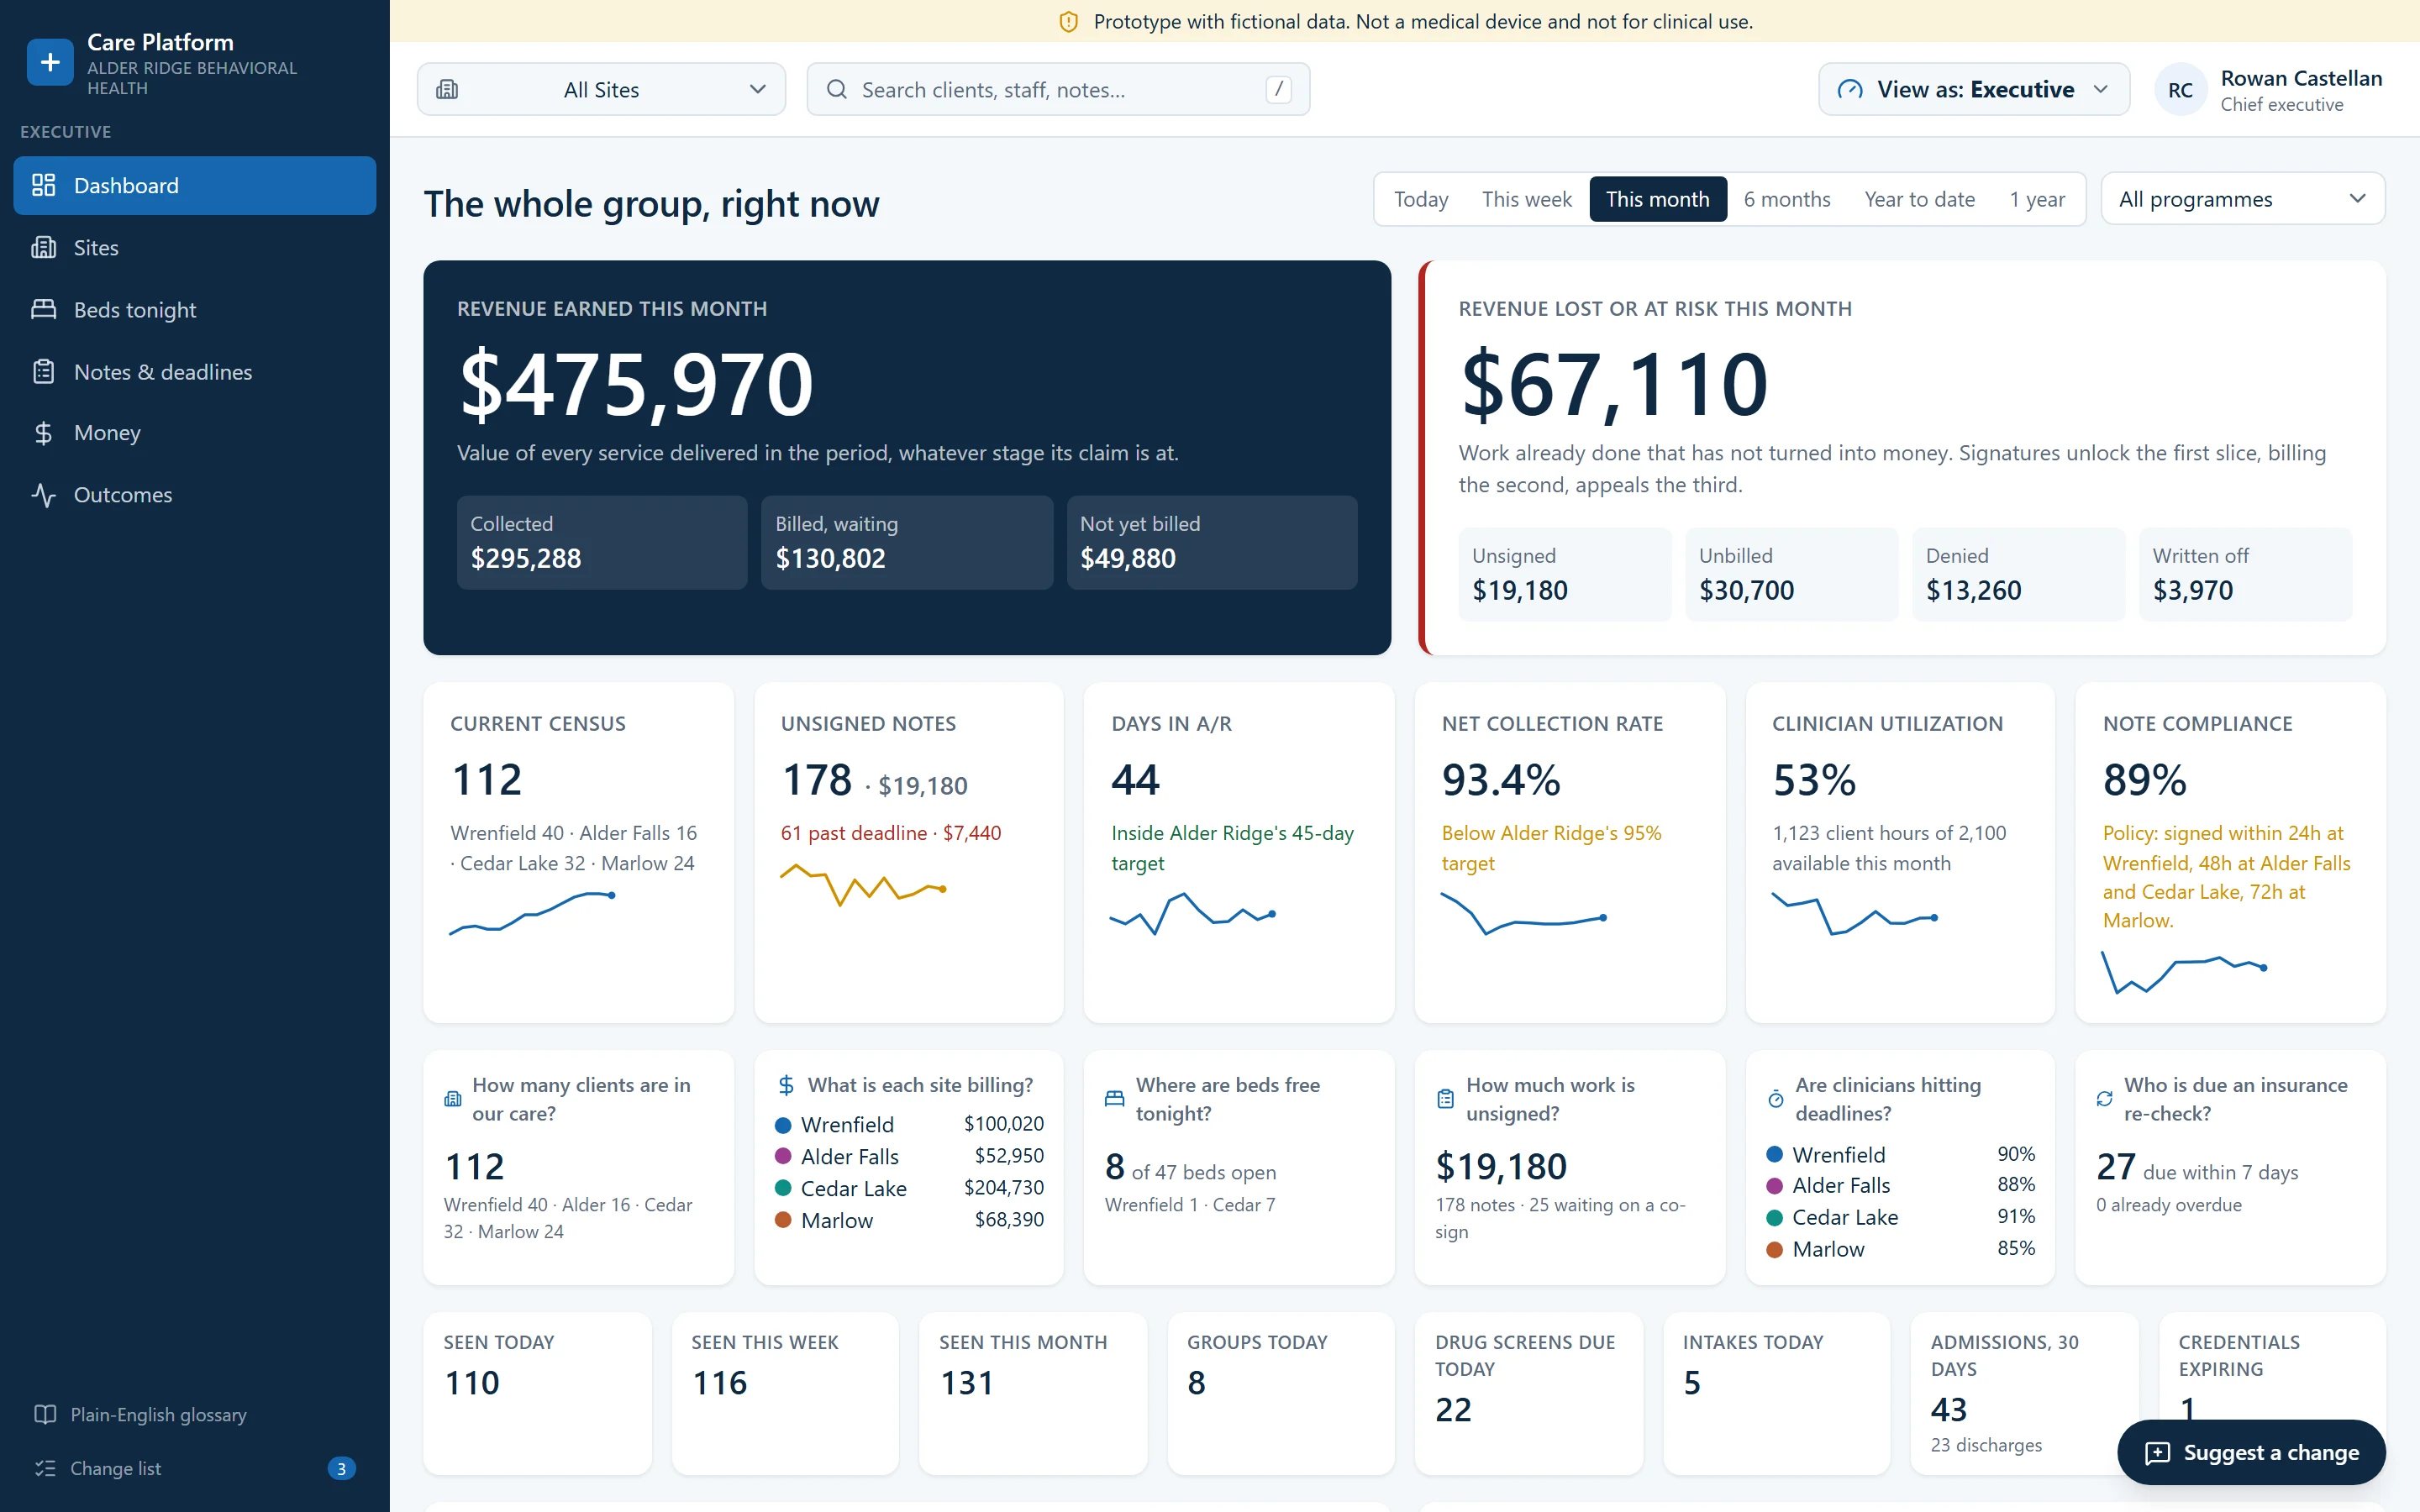2420x1512 pixels.
Task: Click the Money dollar sign icon
Action: tap(43, 433)
